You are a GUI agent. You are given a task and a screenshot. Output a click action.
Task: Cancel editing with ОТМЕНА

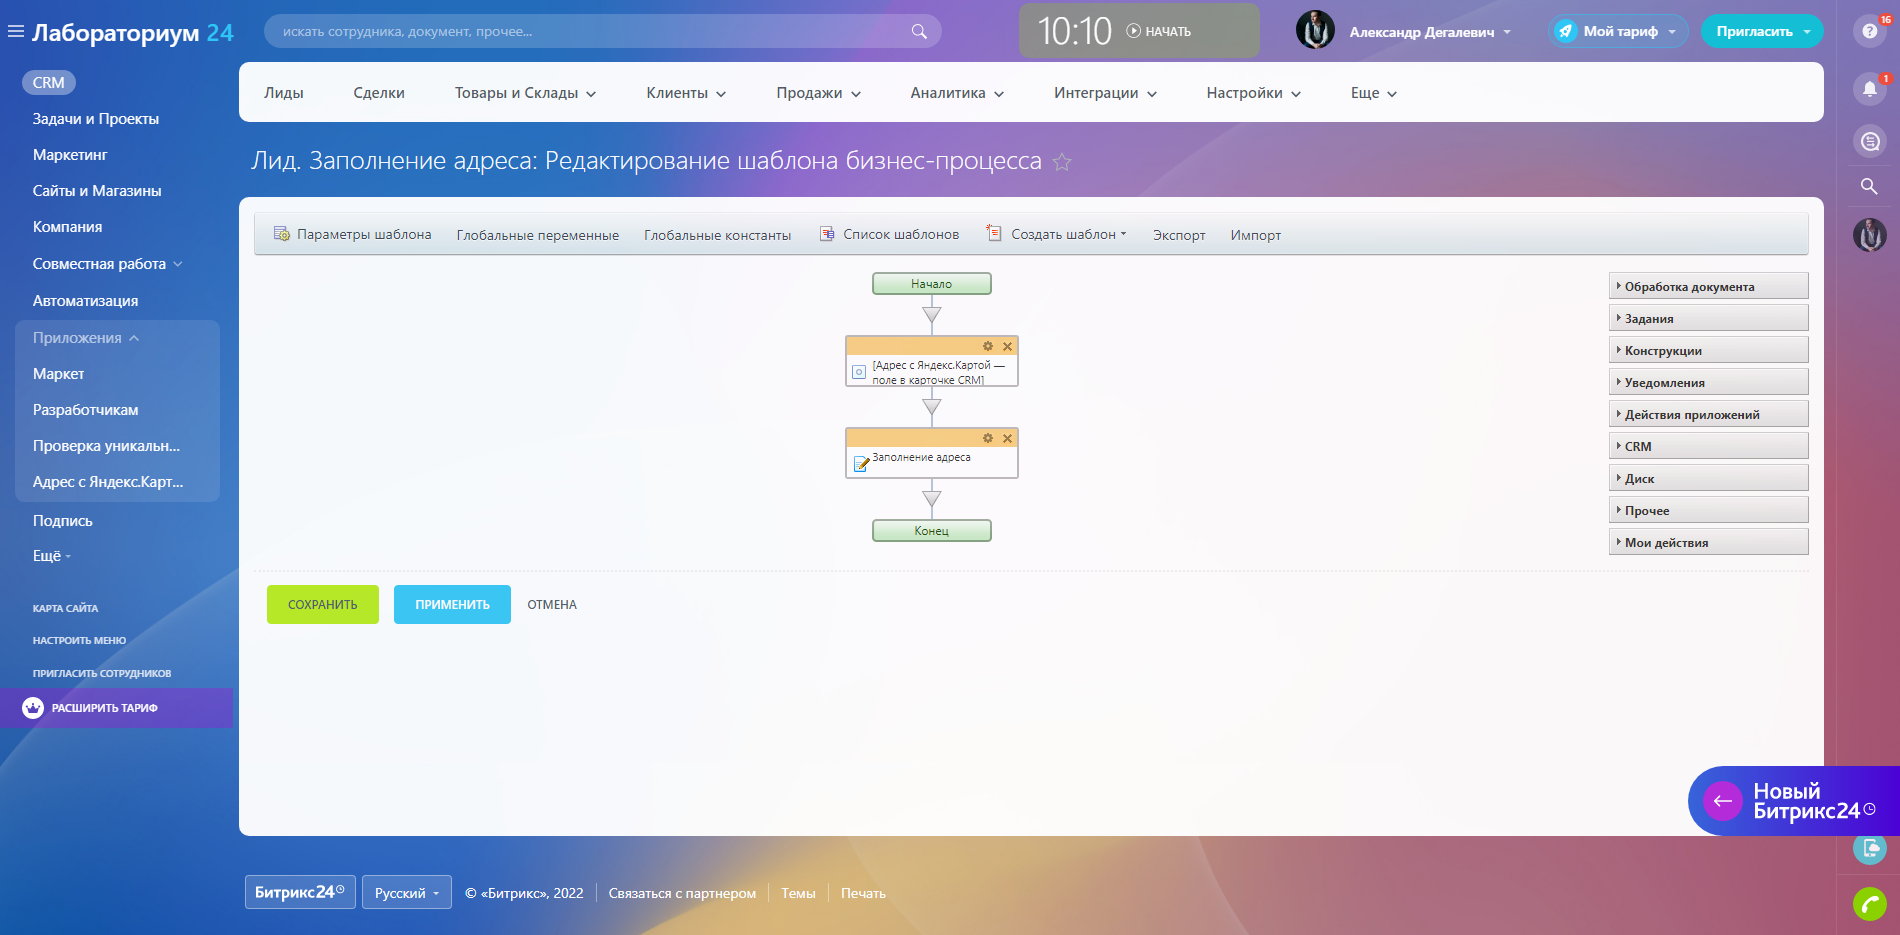[552, 605]
